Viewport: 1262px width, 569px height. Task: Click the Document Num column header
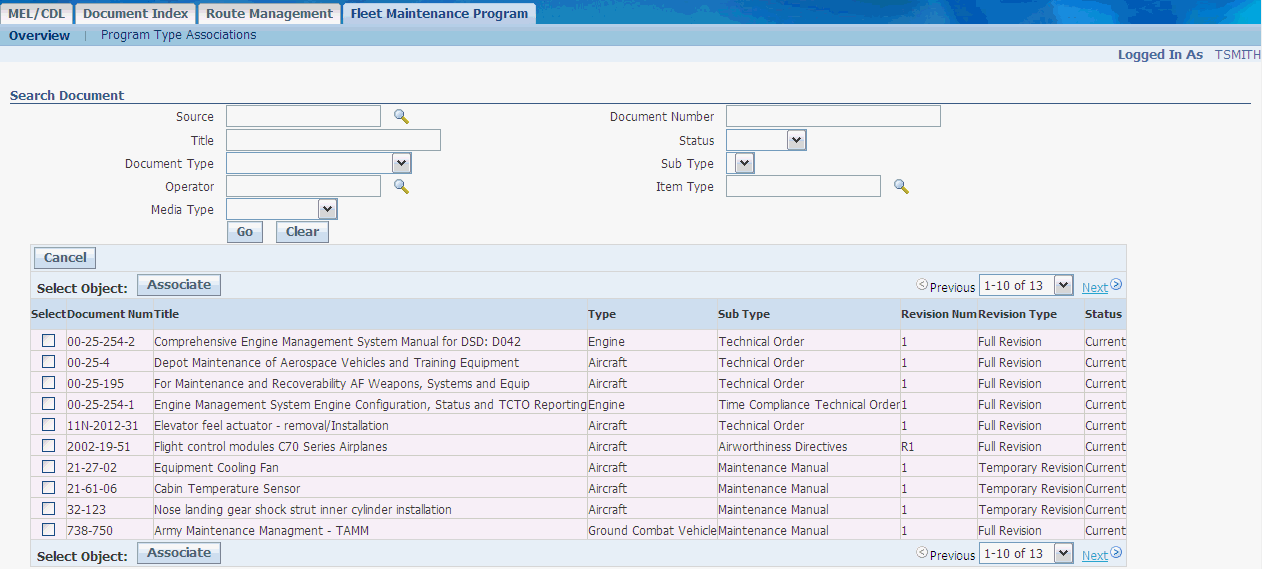(x=110, y=314)
